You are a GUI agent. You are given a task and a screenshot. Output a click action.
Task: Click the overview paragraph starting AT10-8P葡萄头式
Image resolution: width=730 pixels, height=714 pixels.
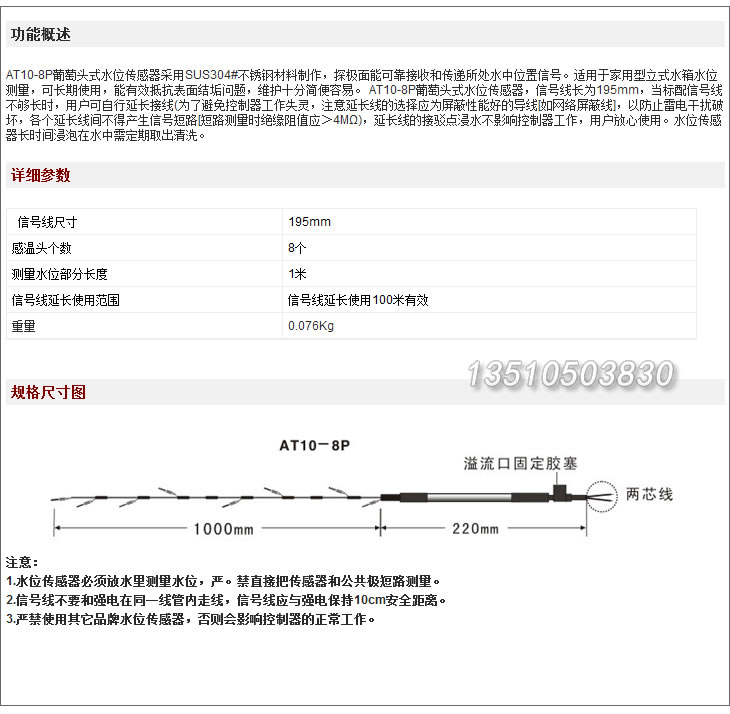point(364,105)
